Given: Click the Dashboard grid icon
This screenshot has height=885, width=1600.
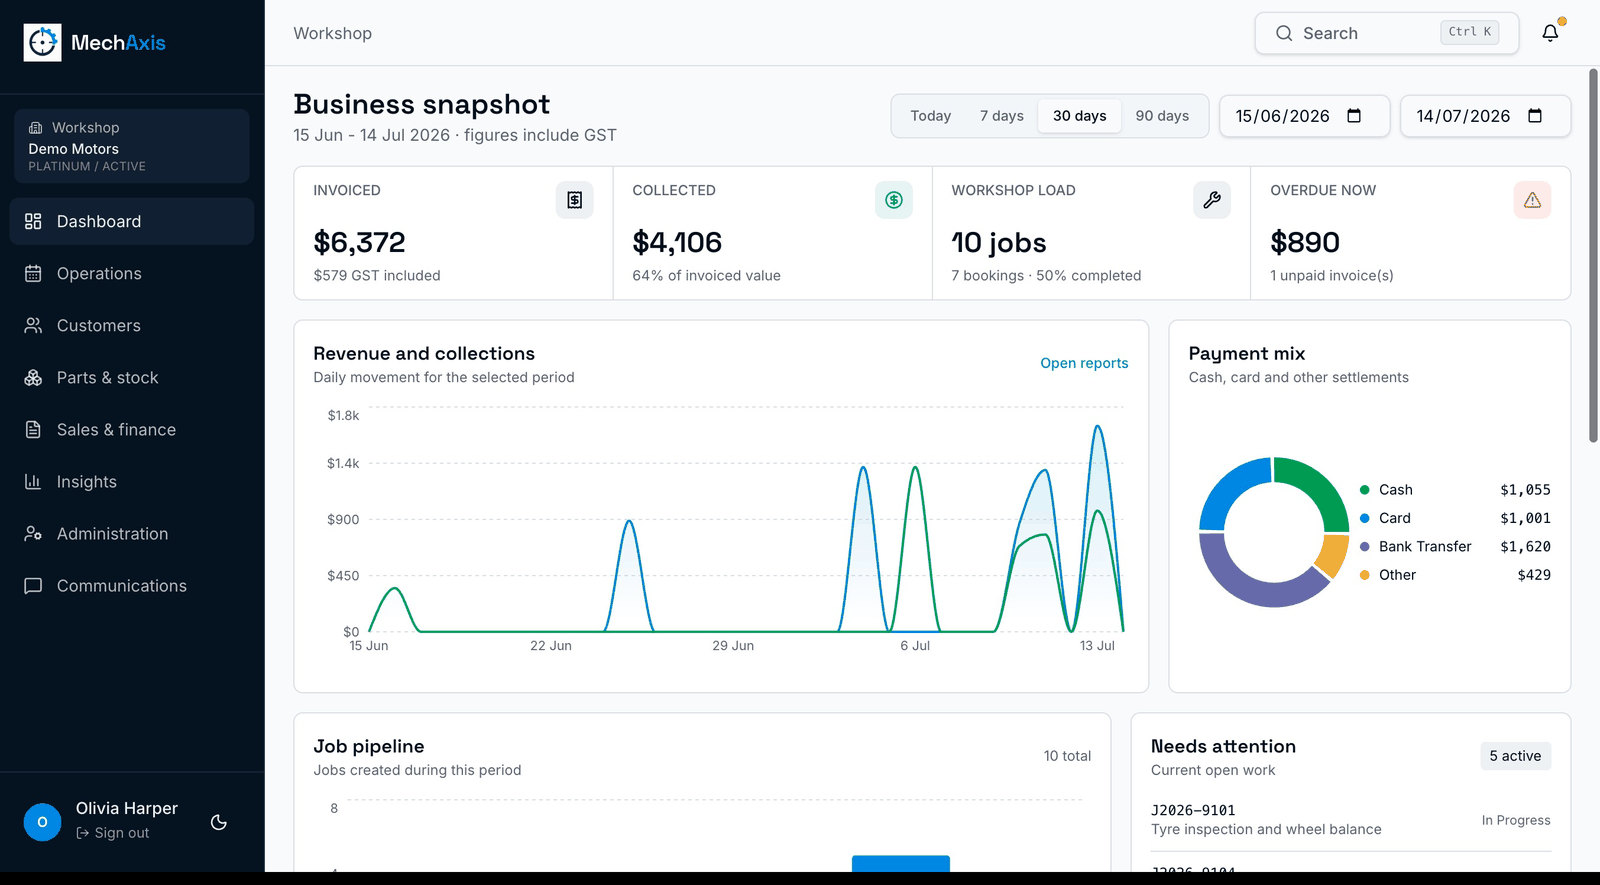Looking at the screenshot, I should pyautogui.click(x=33, y=221).
